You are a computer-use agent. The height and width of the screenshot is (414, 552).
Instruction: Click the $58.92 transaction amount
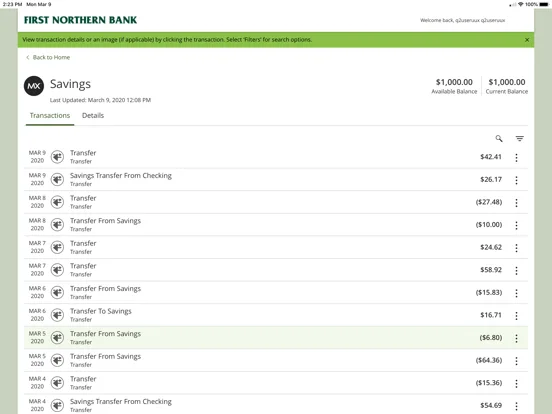[x=491, y=270]
